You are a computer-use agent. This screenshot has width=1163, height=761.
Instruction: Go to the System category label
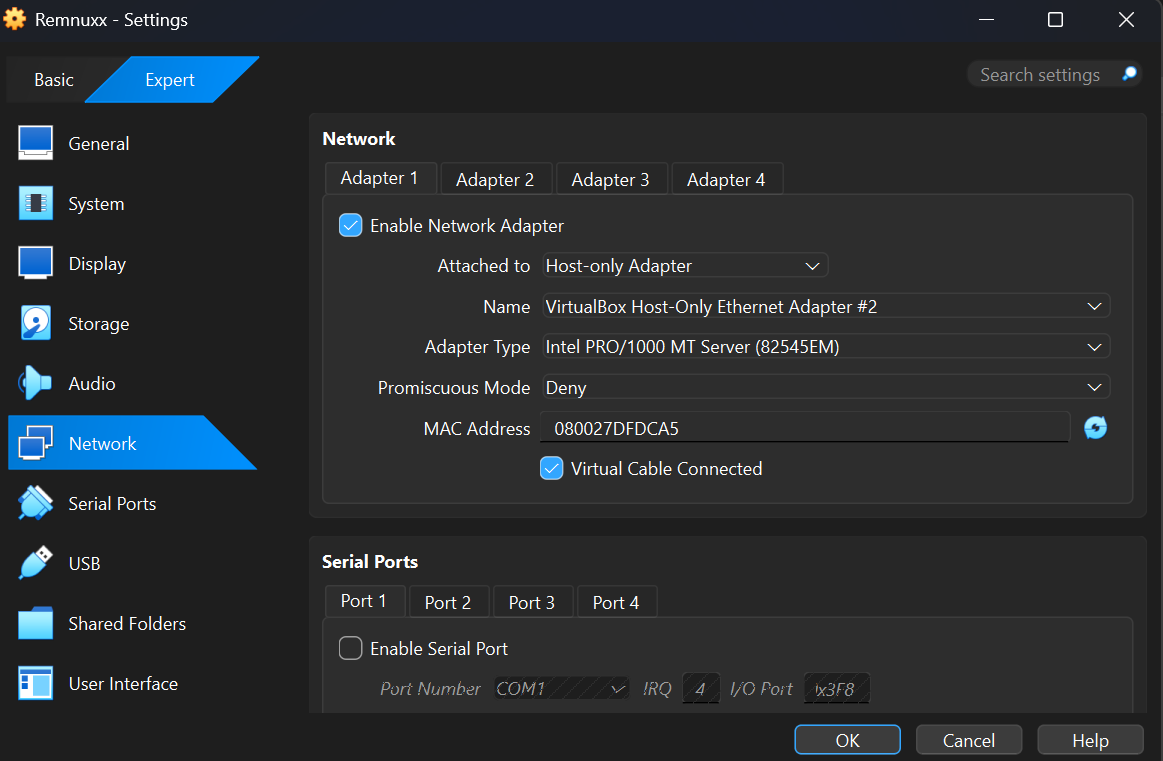(96, 203)
